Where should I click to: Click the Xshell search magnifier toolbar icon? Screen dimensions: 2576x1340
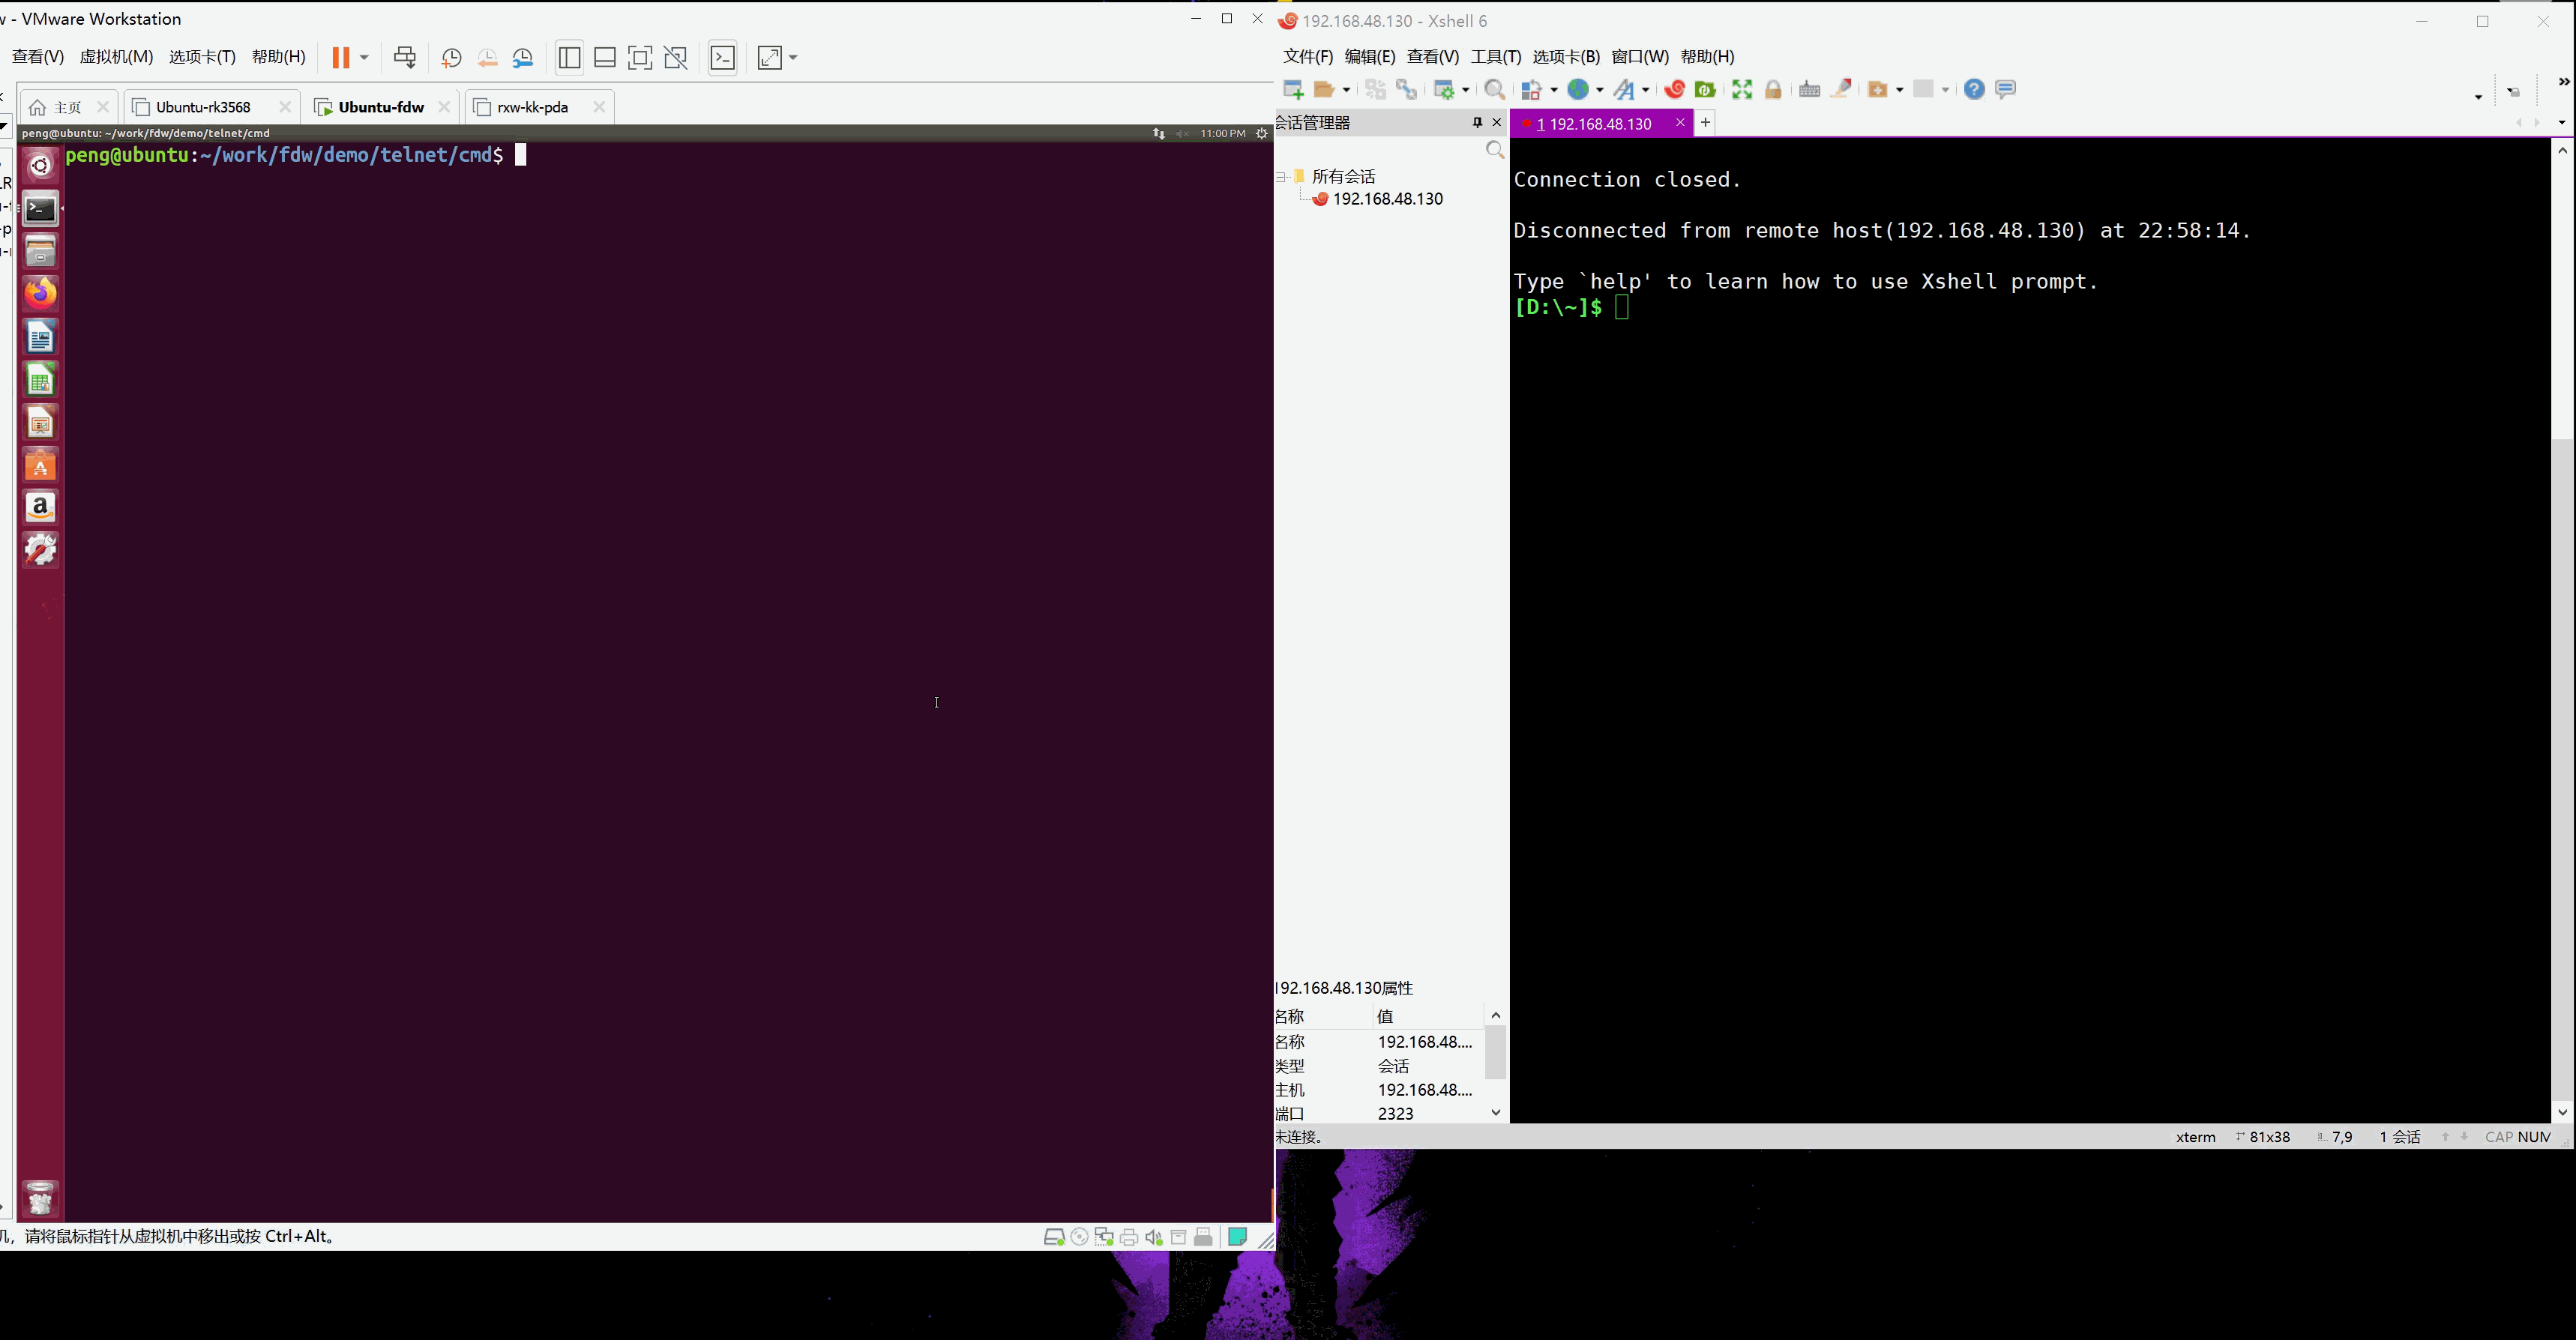(x=1494, y=90)
